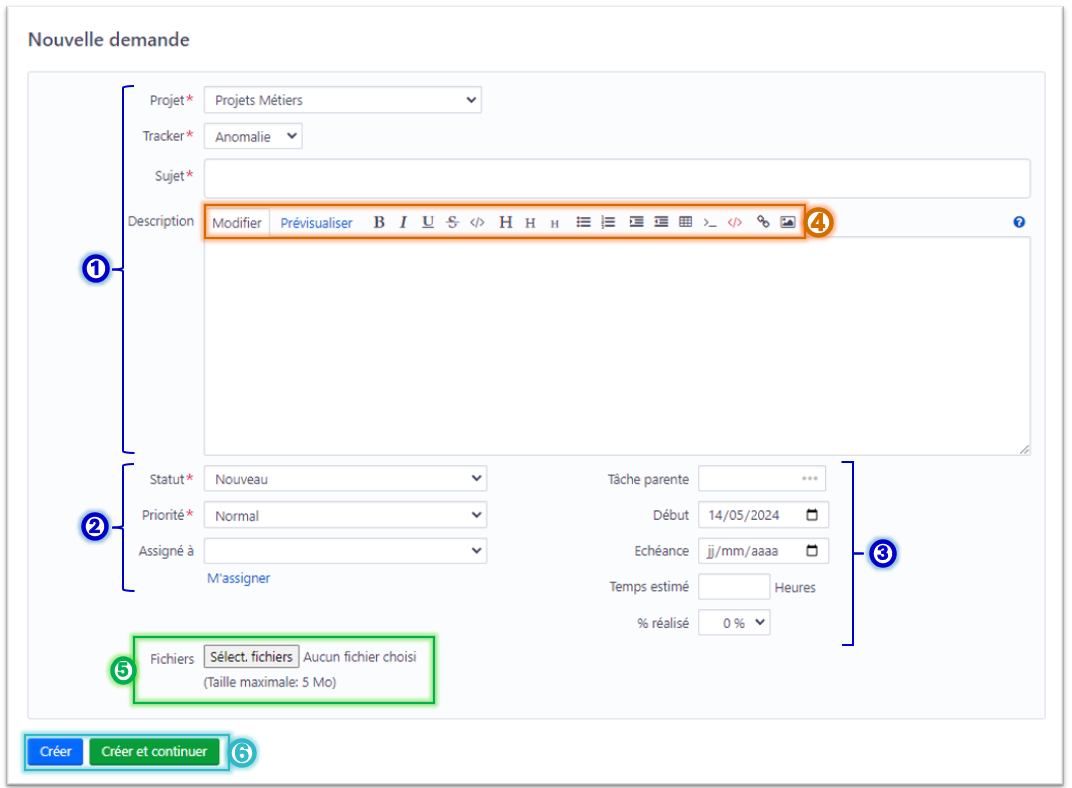
Task: Insert an image in the description editor
Action: pos(786,222)
